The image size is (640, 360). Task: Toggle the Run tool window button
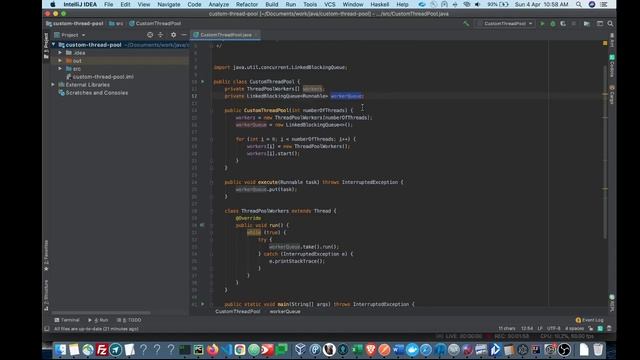pyautogui.click(x=98, y=320)
